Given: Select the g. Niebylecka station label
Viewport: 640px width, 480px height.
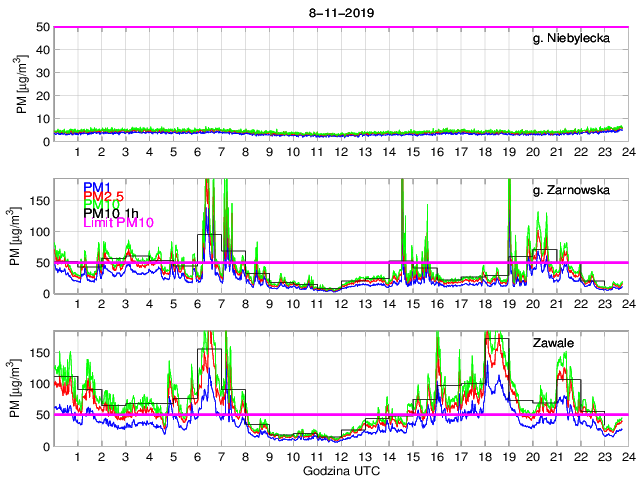Looking at the screenshot, I should pos(577,39).
